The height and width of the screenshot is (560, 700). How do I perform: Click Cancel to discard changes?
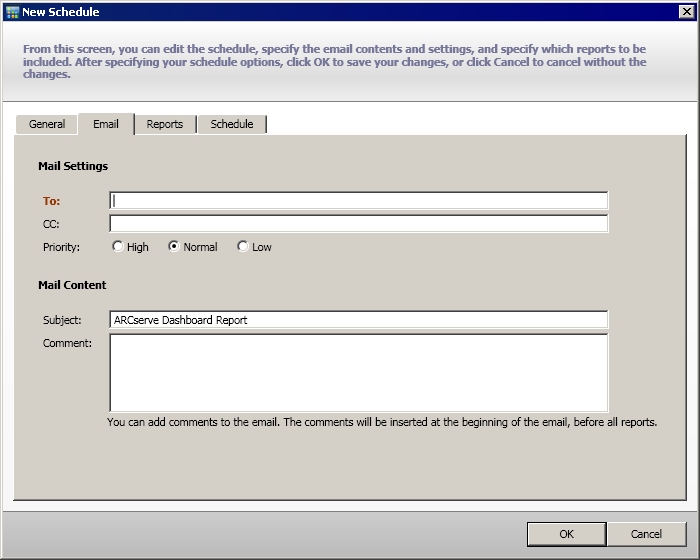(x=646, y=534)
